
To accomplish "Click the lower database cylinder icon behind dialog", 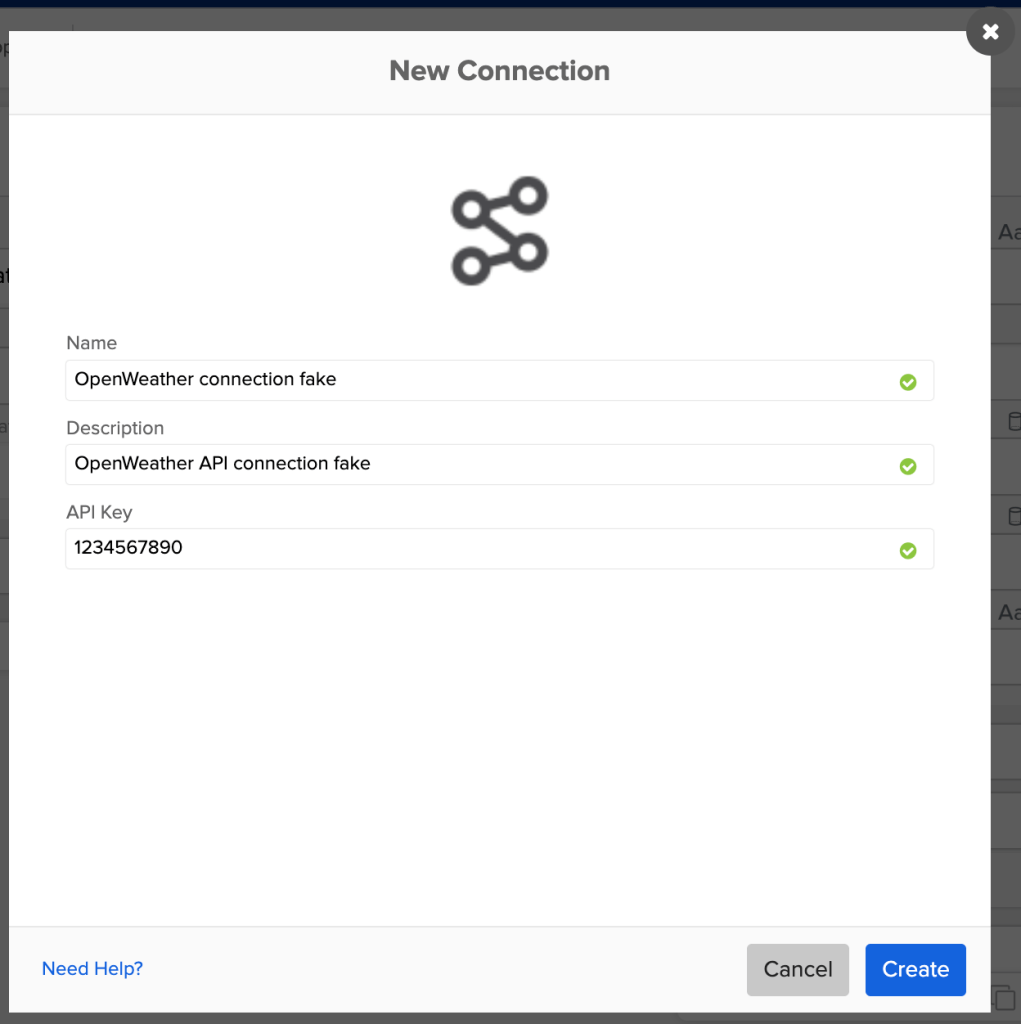I will click(1013, 516).
